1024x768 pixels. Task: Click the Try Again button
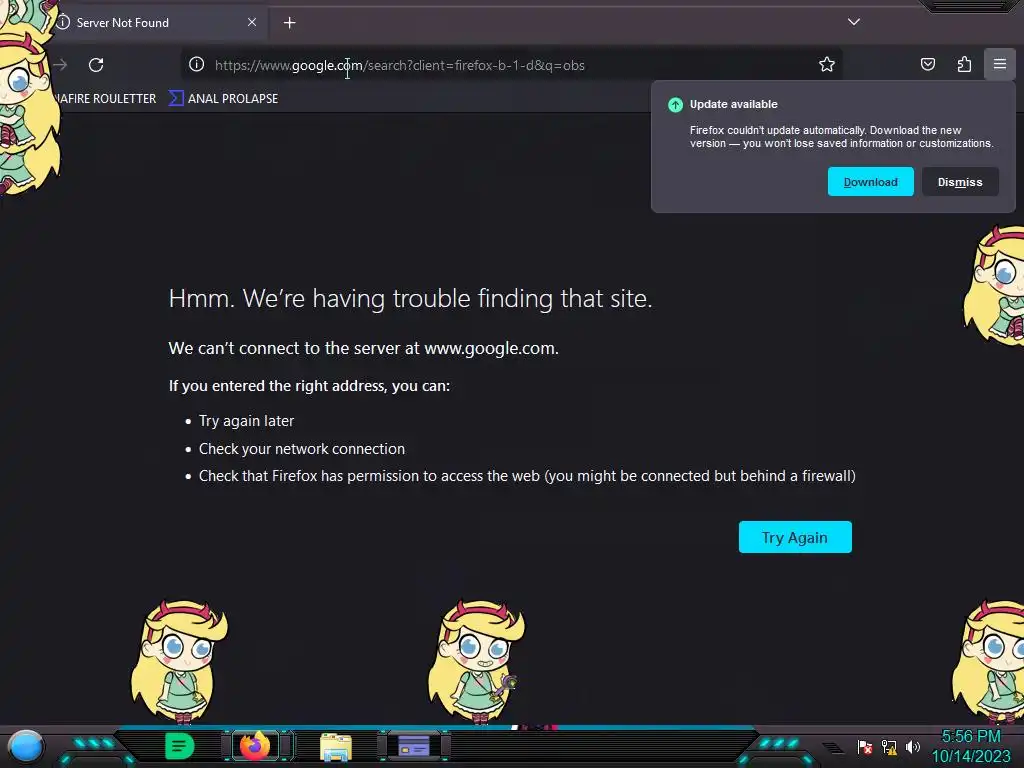tap(795, 537)
